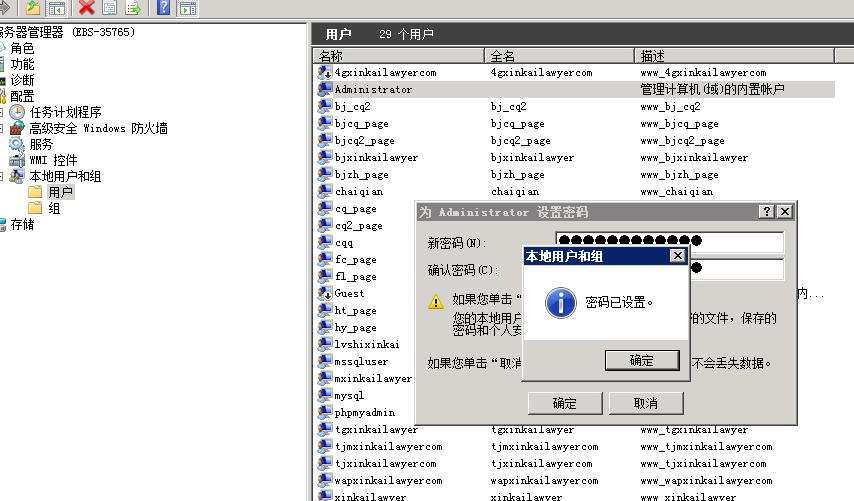
Task: Sort users by the 全名 column header
Action: [x=559, y=56]
